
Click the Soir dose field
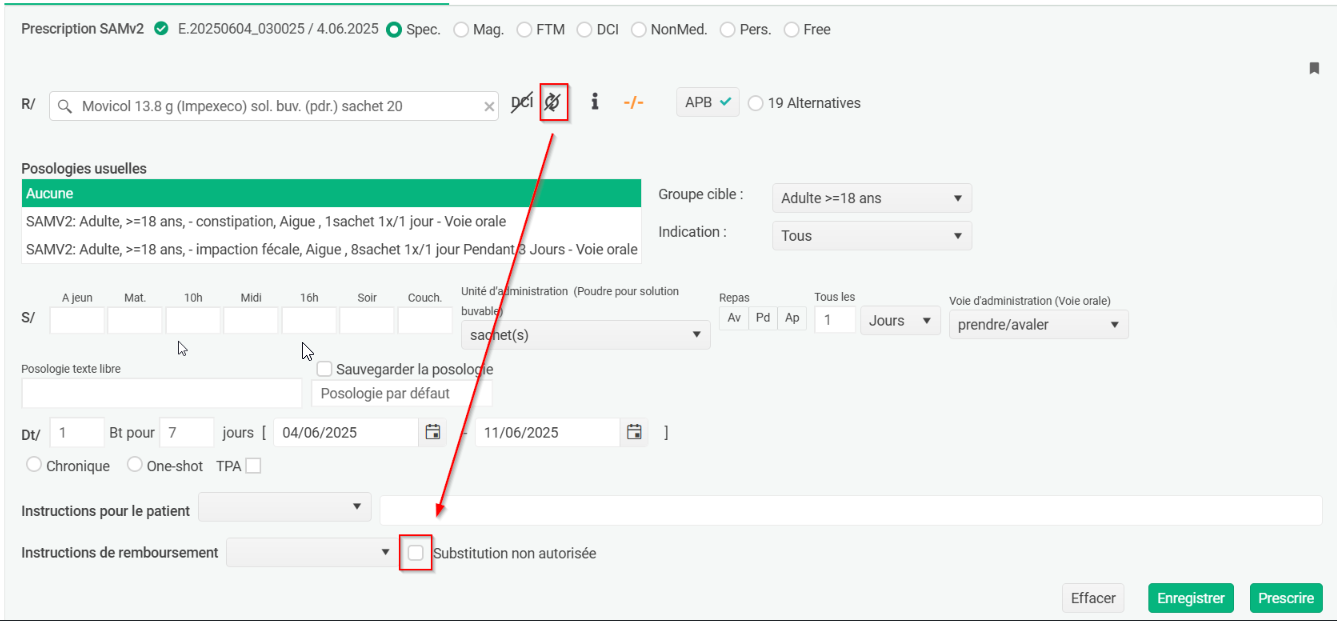(367, 320)
